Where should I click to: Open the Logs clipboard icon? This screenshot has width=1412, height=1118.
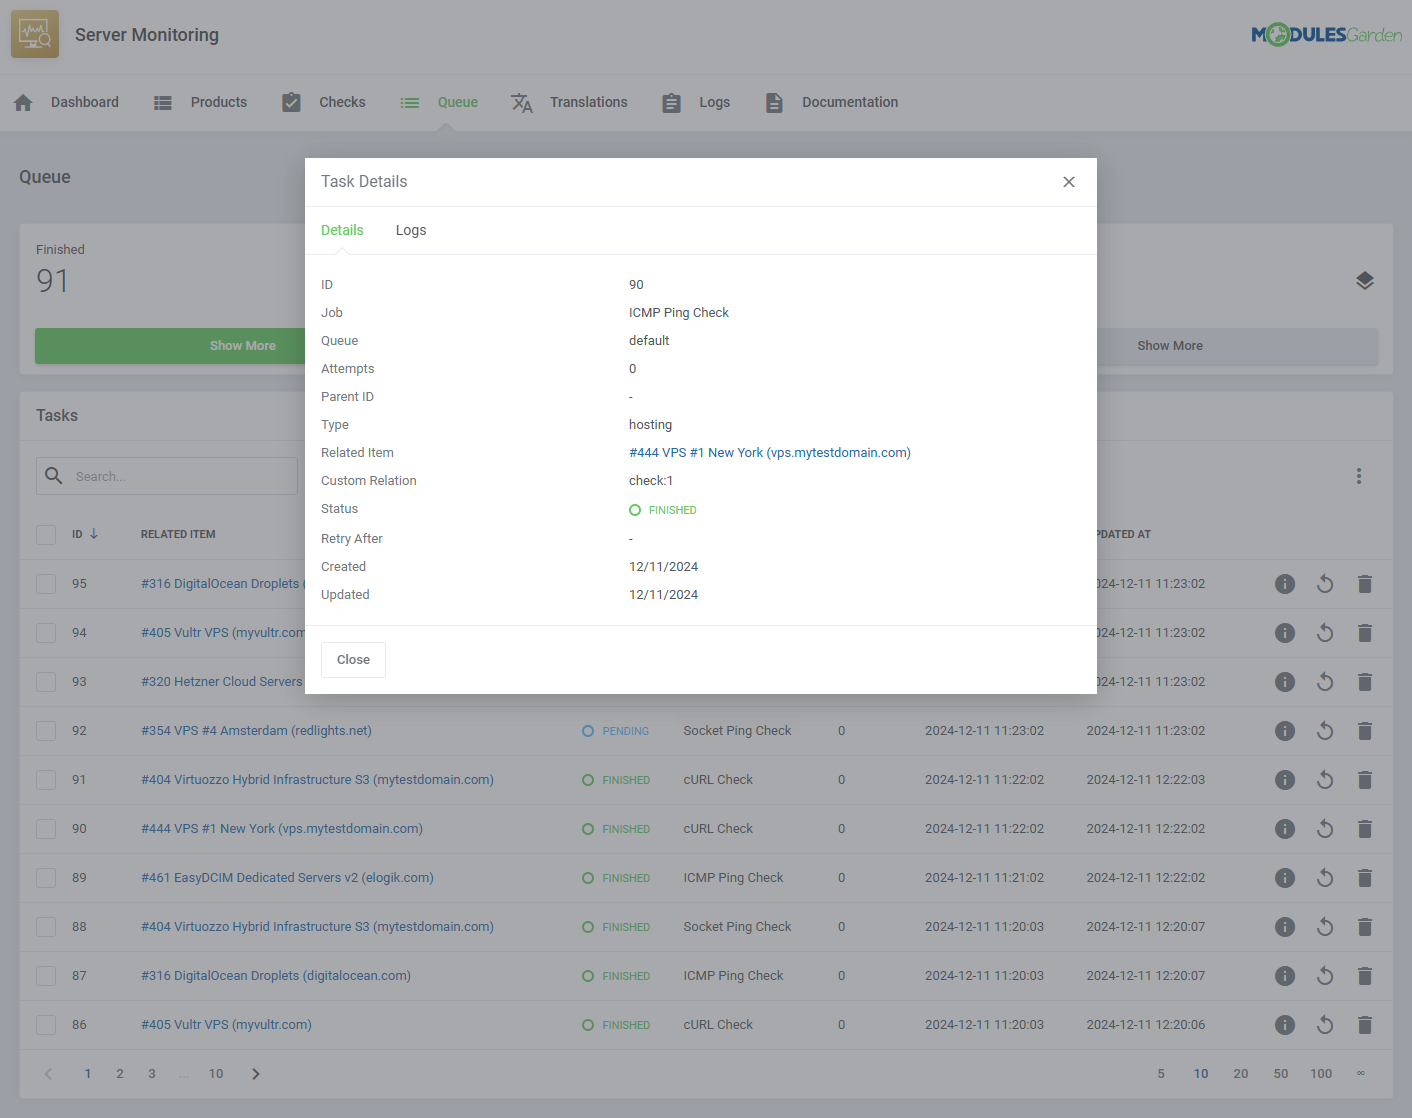tap(671, 102)
